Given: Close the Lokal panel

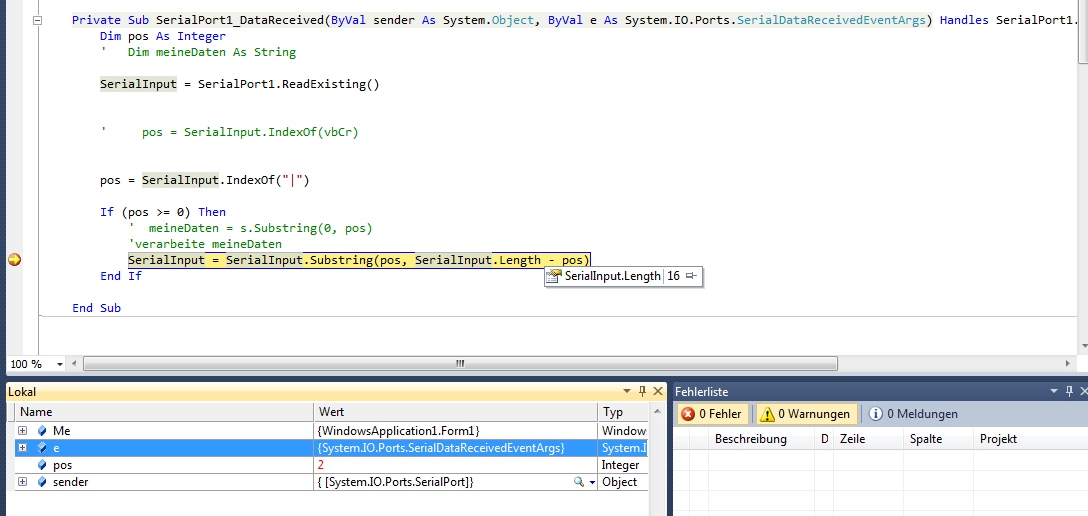Looking at the screenshot, I should point(658,392).
